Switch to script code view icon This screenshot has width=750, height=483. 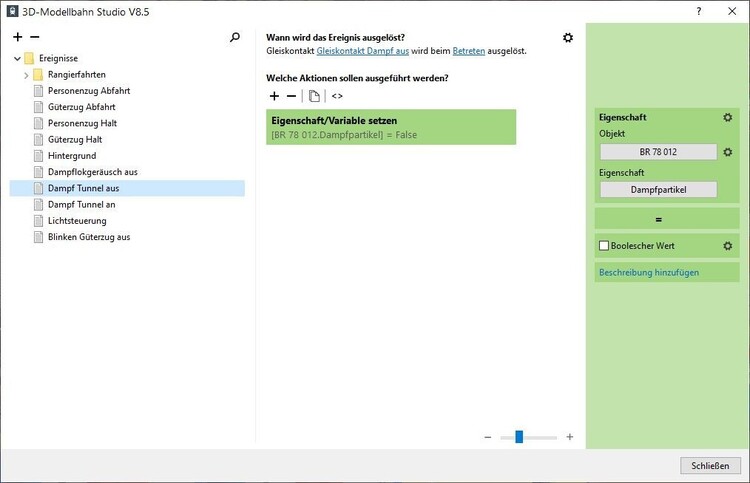tap(337, 96)
